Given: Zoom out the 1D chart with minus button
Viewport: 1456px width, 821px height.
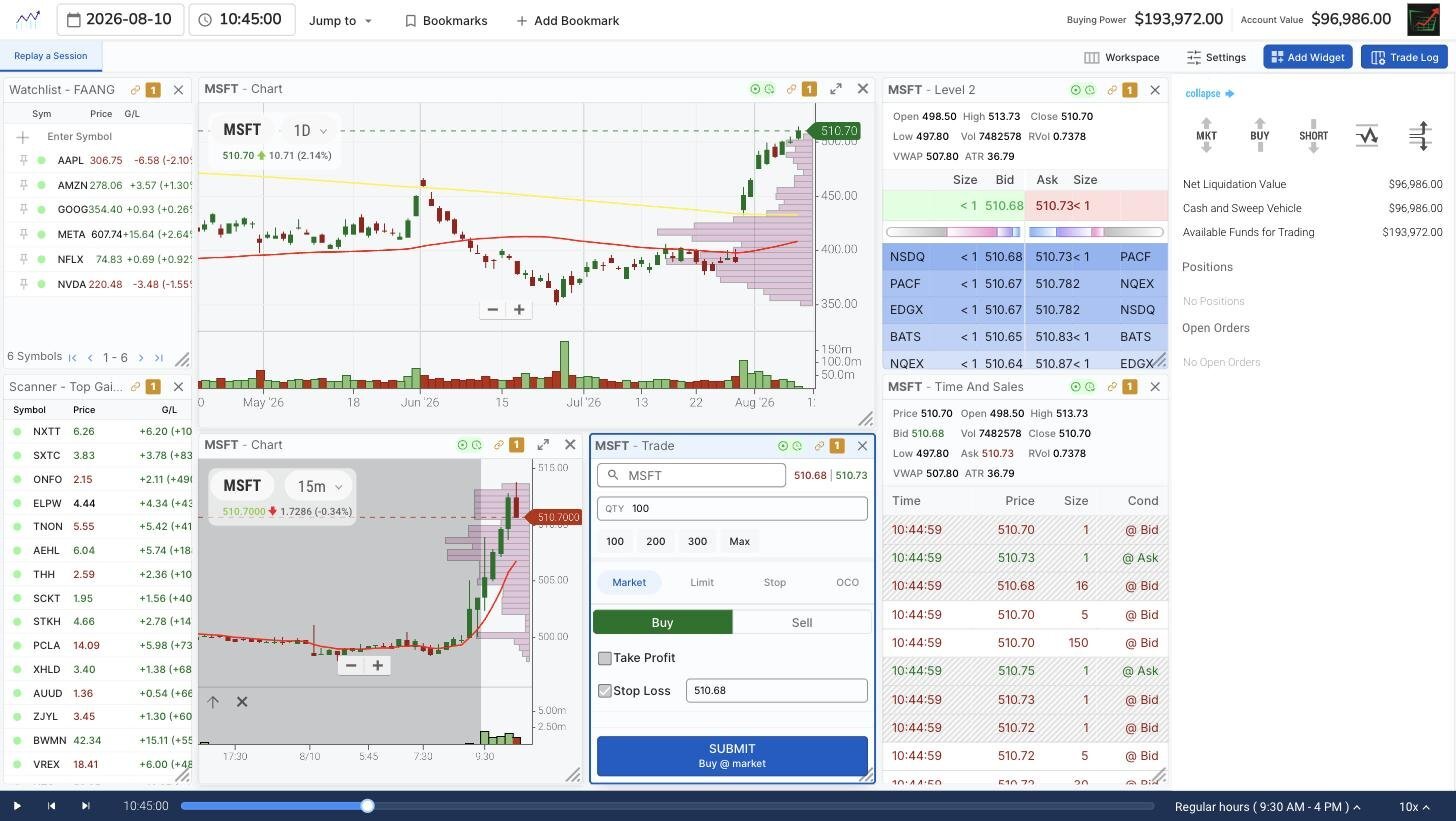Looking at the screenshot, I should click(492, 310).
